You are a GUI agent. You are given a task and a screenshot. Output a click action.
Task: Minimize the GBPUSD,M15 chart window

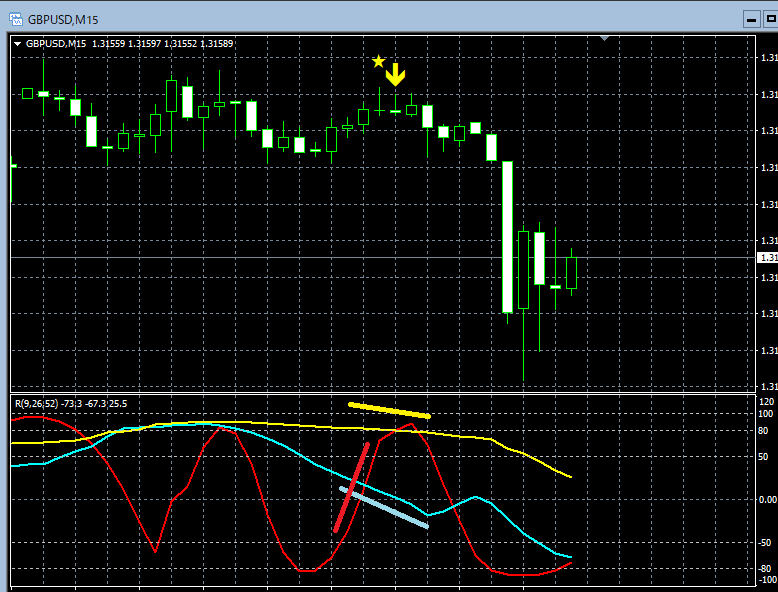[x=752, y=19]
